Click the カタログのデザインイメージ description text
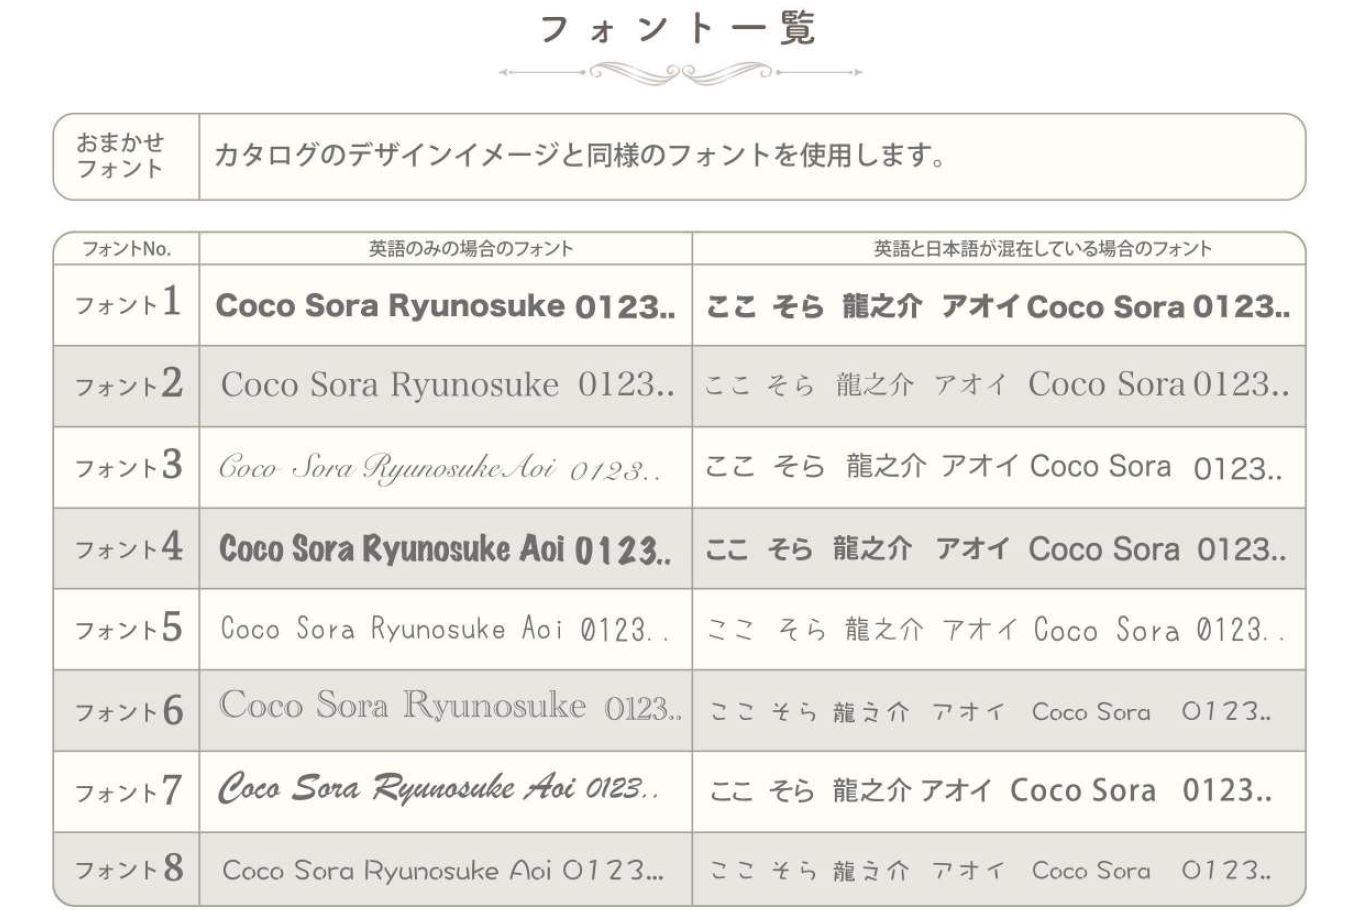 580,156
